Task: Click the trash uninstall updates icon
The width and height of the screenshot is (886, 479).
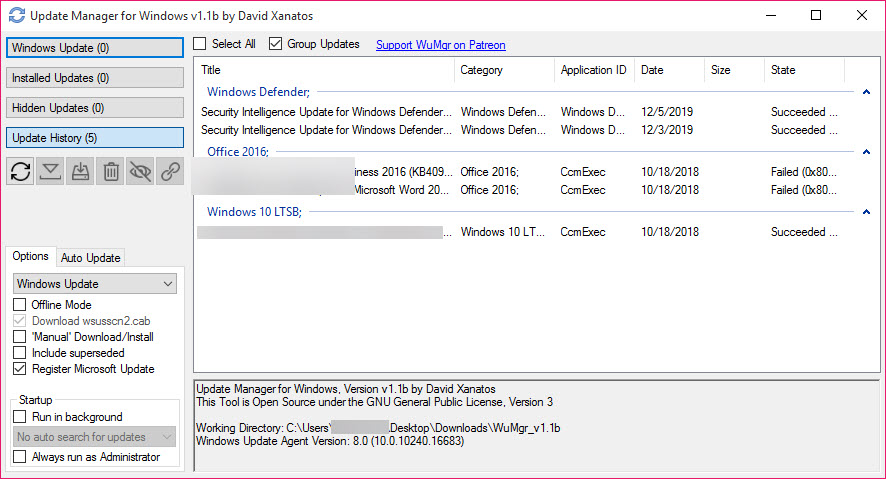Action: 111,171
